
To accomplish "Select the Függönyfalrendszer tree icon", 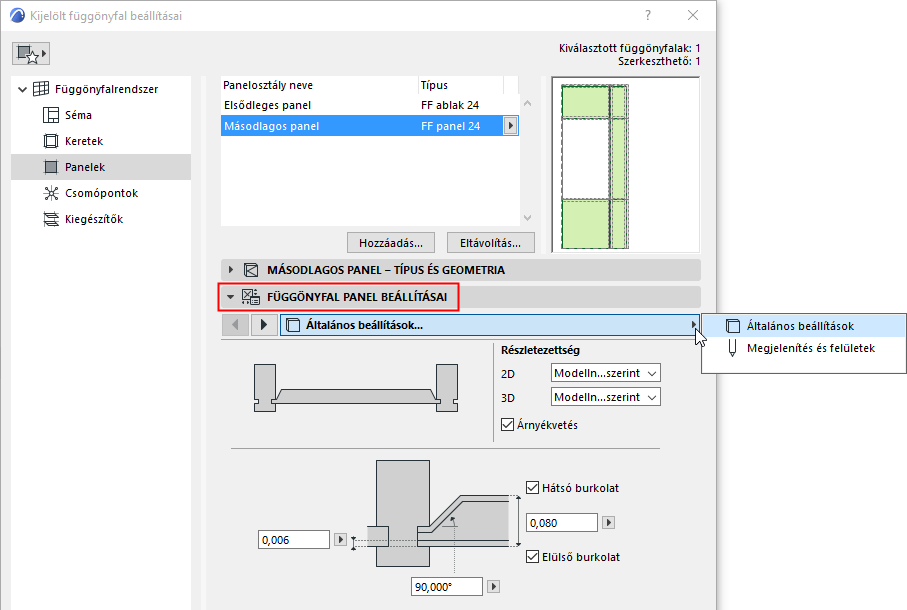I will pos(39,88).
